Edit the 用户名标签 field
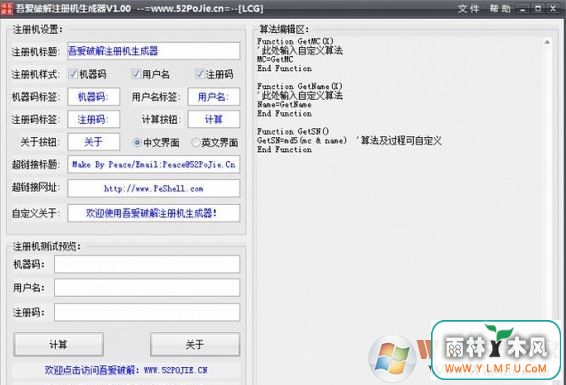566x385 pixels. [x=214, y=97]
